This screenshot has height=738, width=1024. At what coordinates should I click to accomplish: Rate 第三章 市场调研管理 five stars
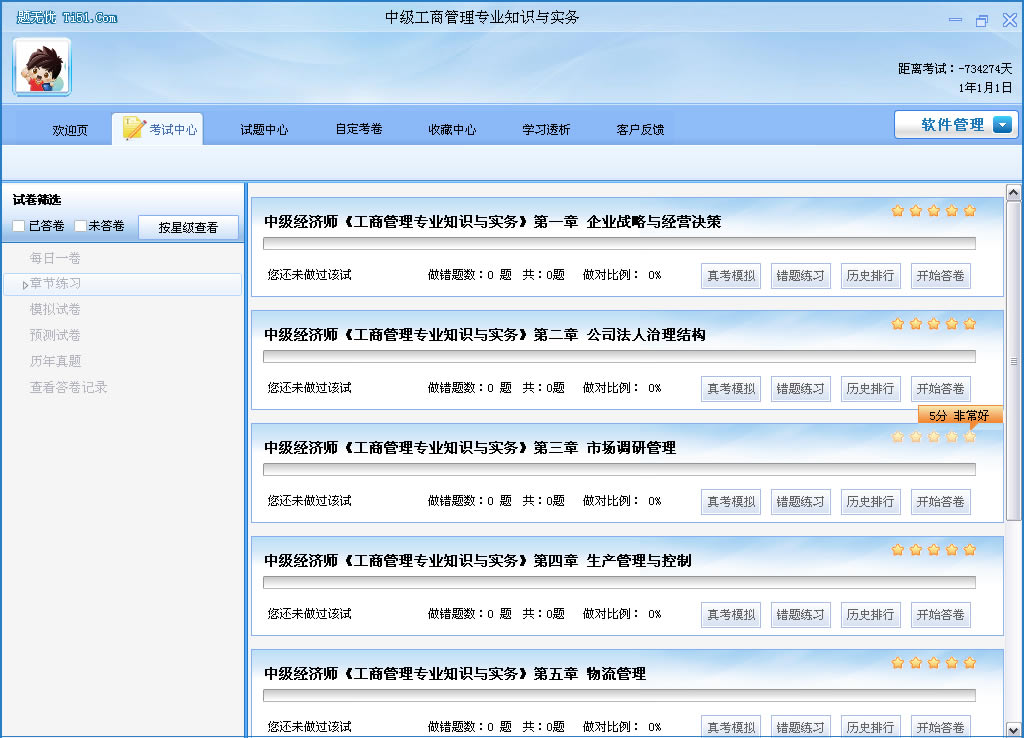point(969,436)
